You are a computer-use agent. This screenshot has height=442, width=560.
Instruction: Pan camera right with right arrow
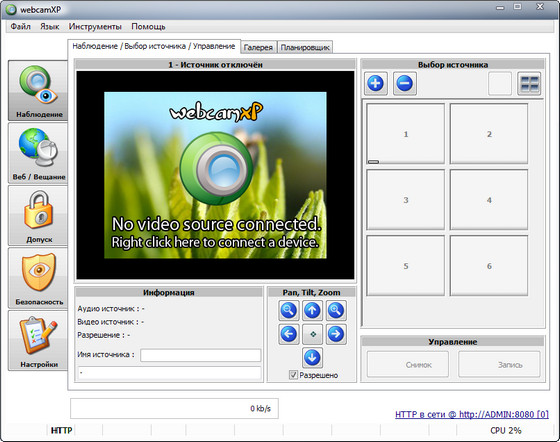[x=336, y=334]
